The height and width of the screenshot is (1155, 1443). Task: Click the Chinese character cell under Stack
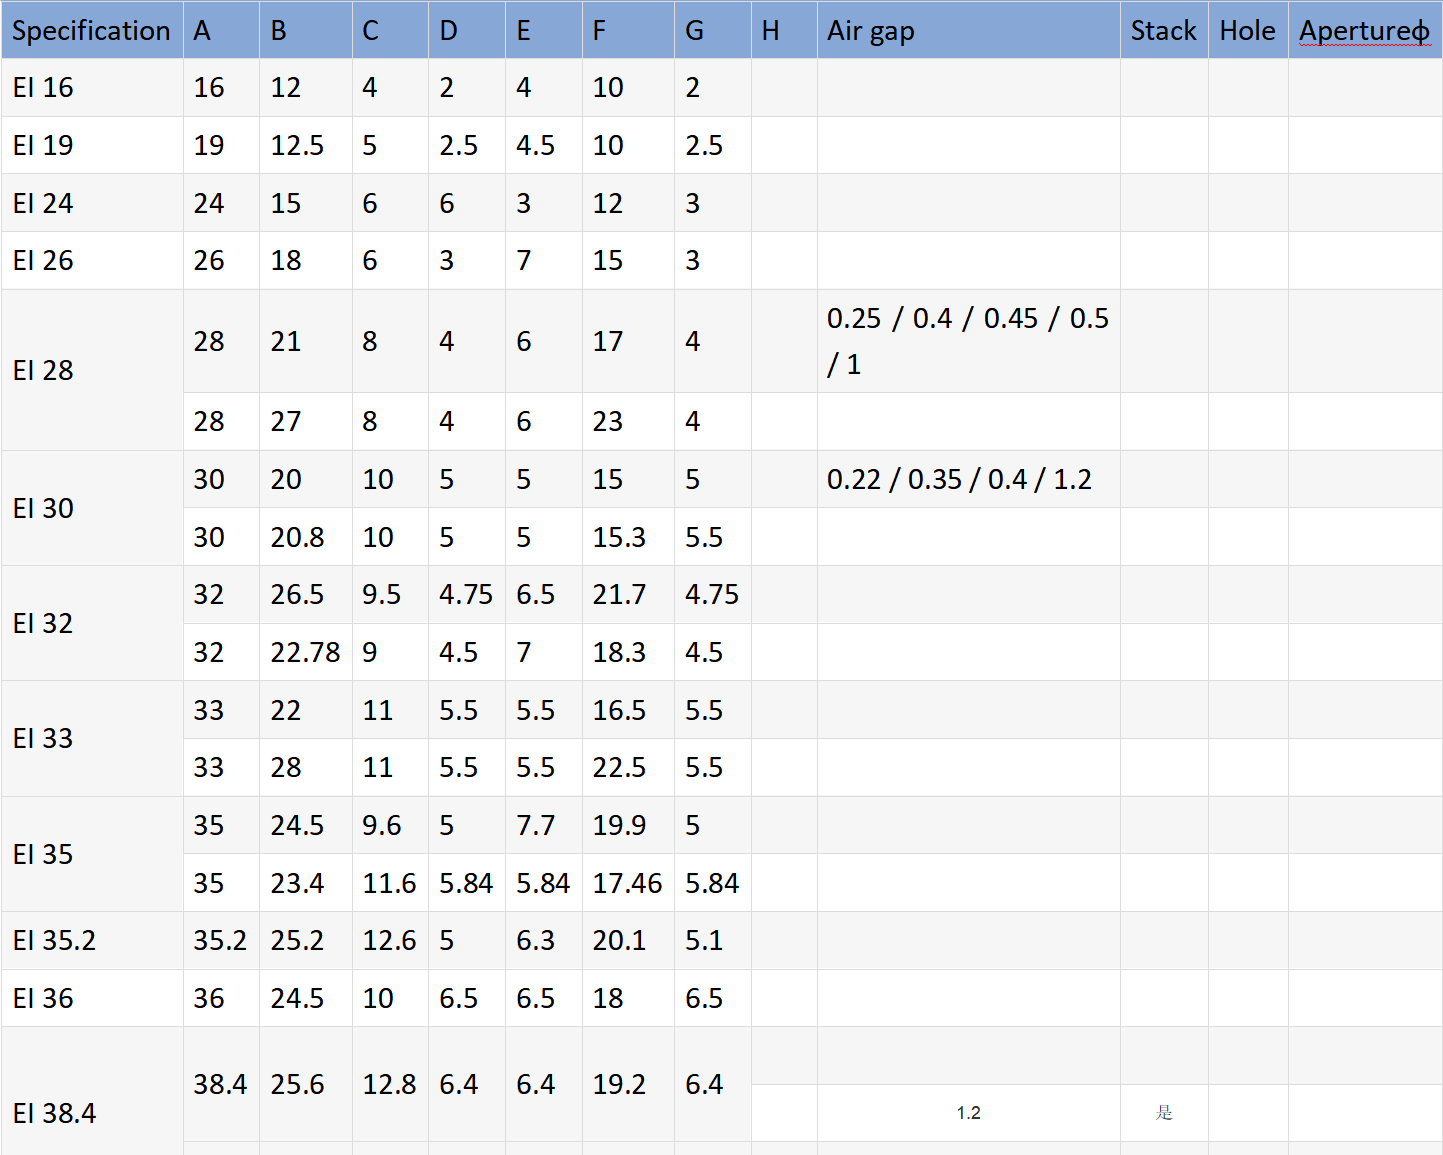pos(1164,1113)
